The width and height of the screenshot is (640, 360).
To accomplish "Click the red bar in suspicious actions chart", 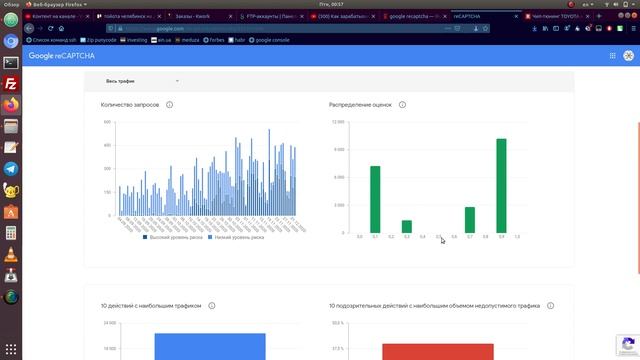I will tap(438, 352).
